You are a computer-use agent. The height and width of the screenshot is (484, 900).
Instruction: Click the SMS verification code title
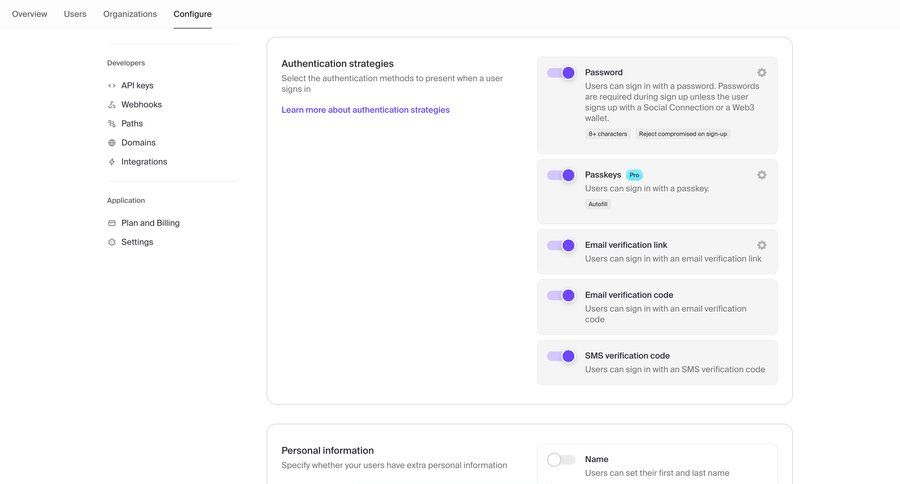coord(627,356)
